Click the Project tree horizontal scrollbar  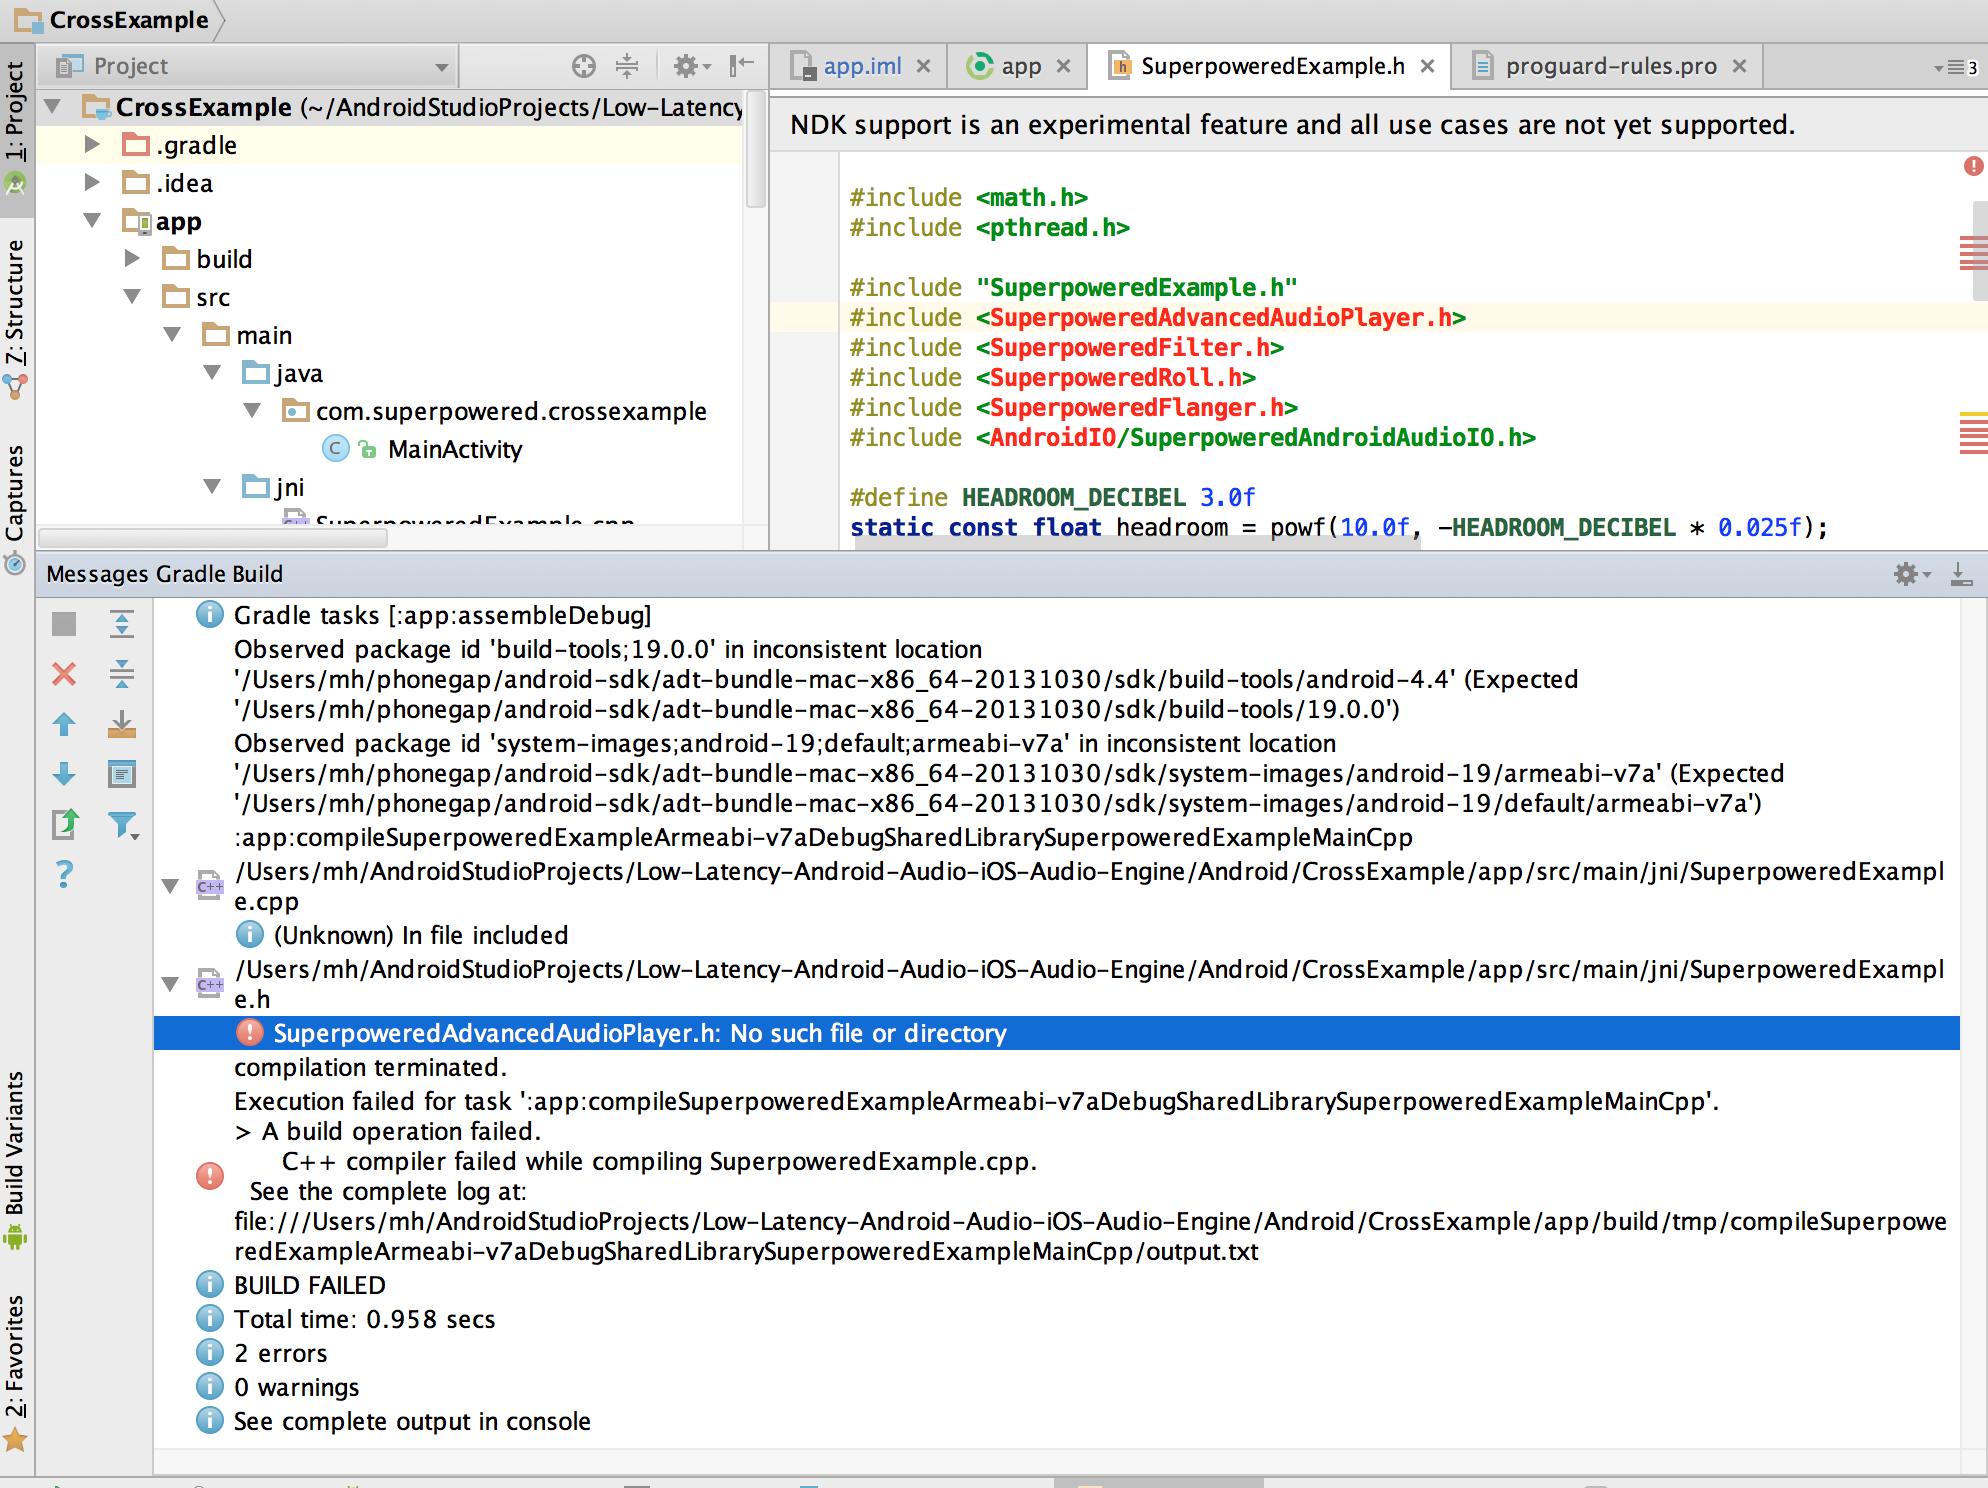(x=215, y=538)
